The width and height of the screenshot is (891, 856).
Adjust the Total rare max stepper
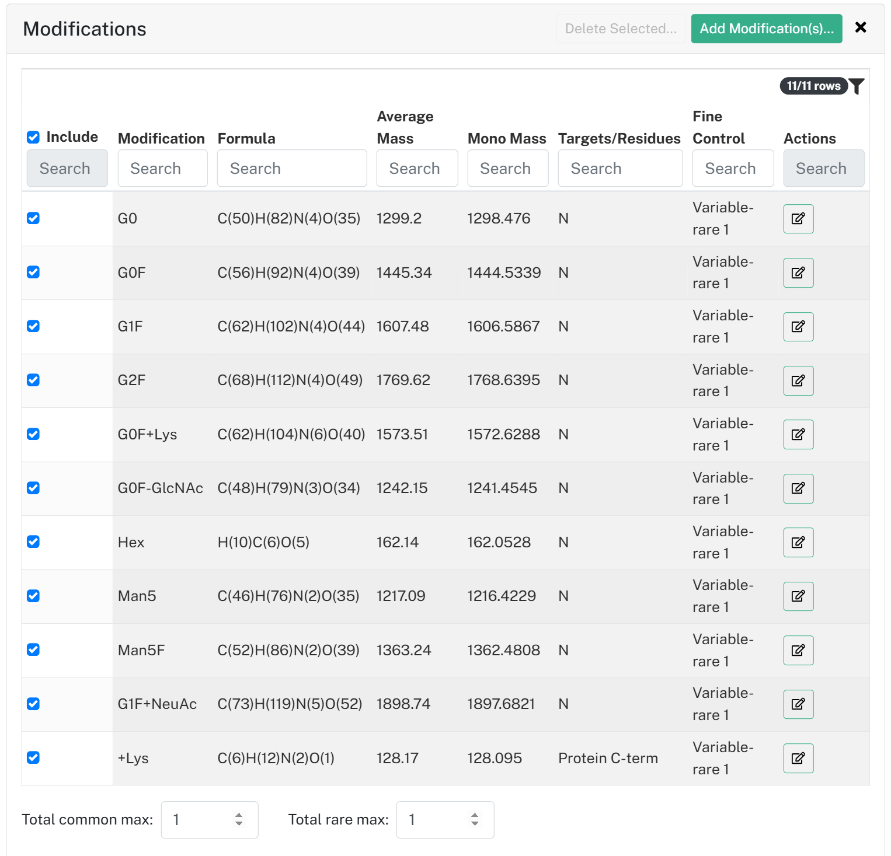(x=474, y=820)
